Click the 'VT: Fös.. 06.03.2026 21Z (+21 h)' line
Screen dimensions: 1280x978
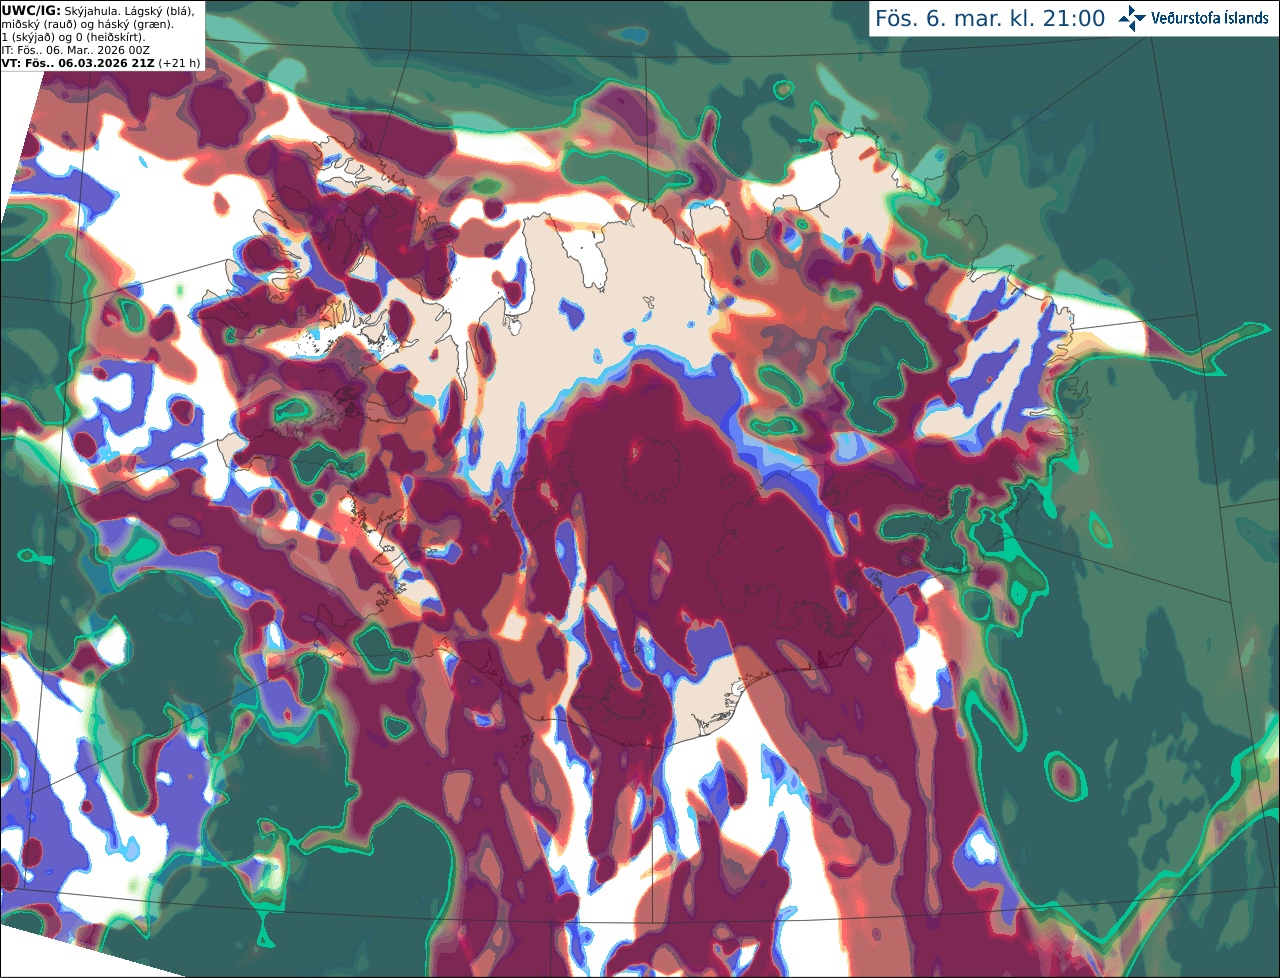pyautogui.click(x=101, y=63)
